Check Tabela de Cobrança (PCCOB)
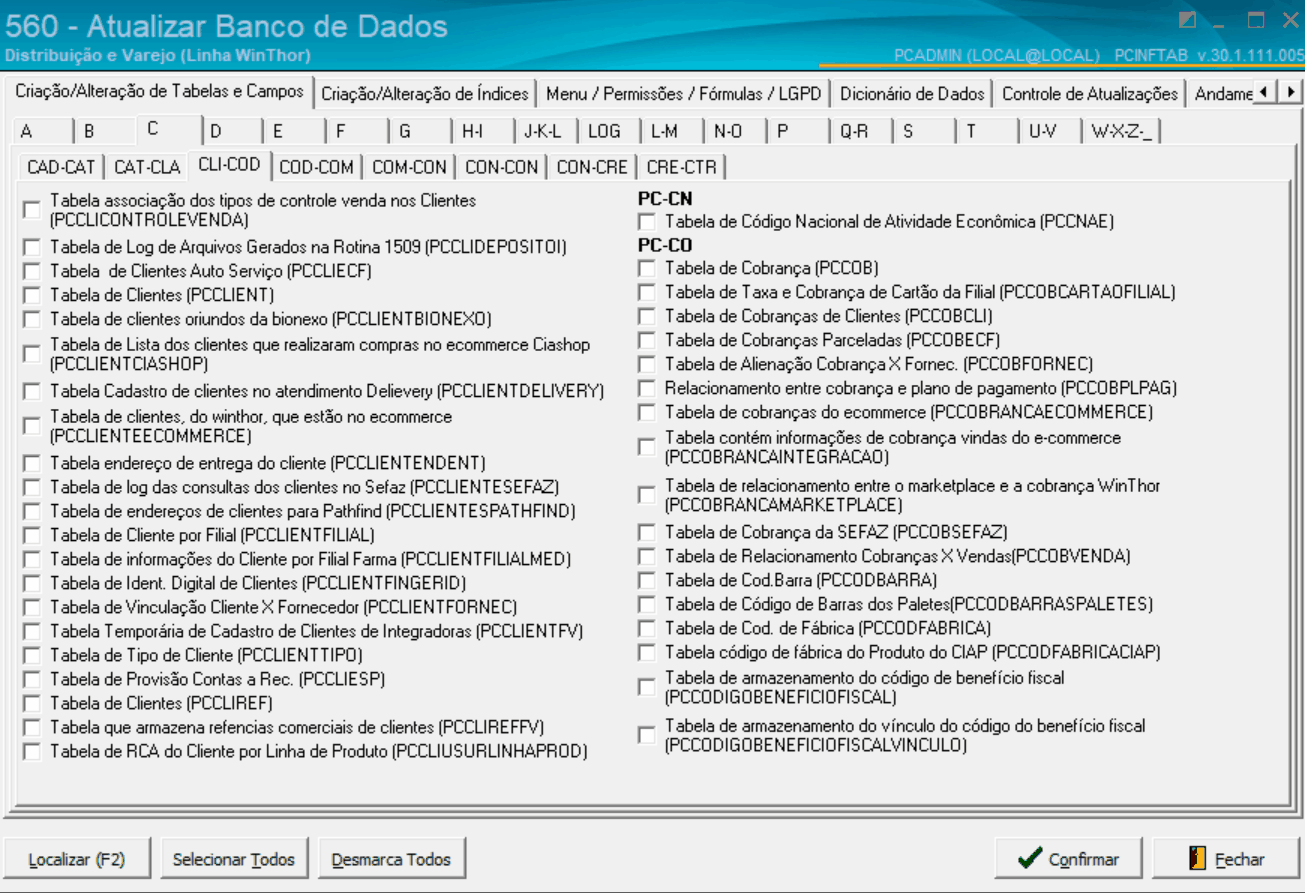This screenshot has width=1305, height=893. 647,268
